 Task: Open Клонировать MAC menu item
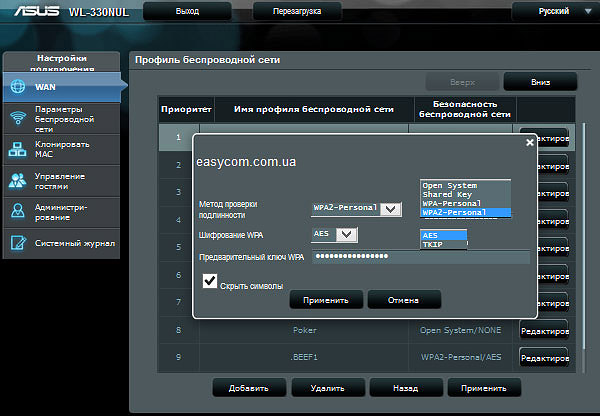[61, 149]
